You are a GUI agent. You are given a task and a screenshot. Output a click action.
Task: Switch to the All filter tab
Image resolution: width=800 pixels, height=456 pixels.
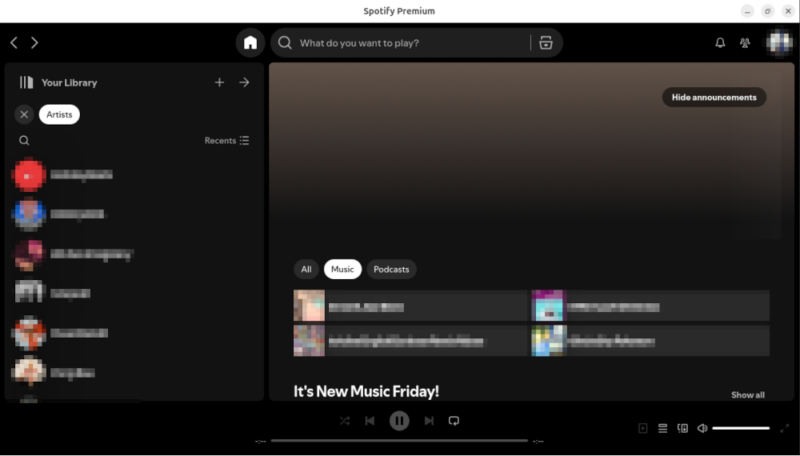[306, 269]
